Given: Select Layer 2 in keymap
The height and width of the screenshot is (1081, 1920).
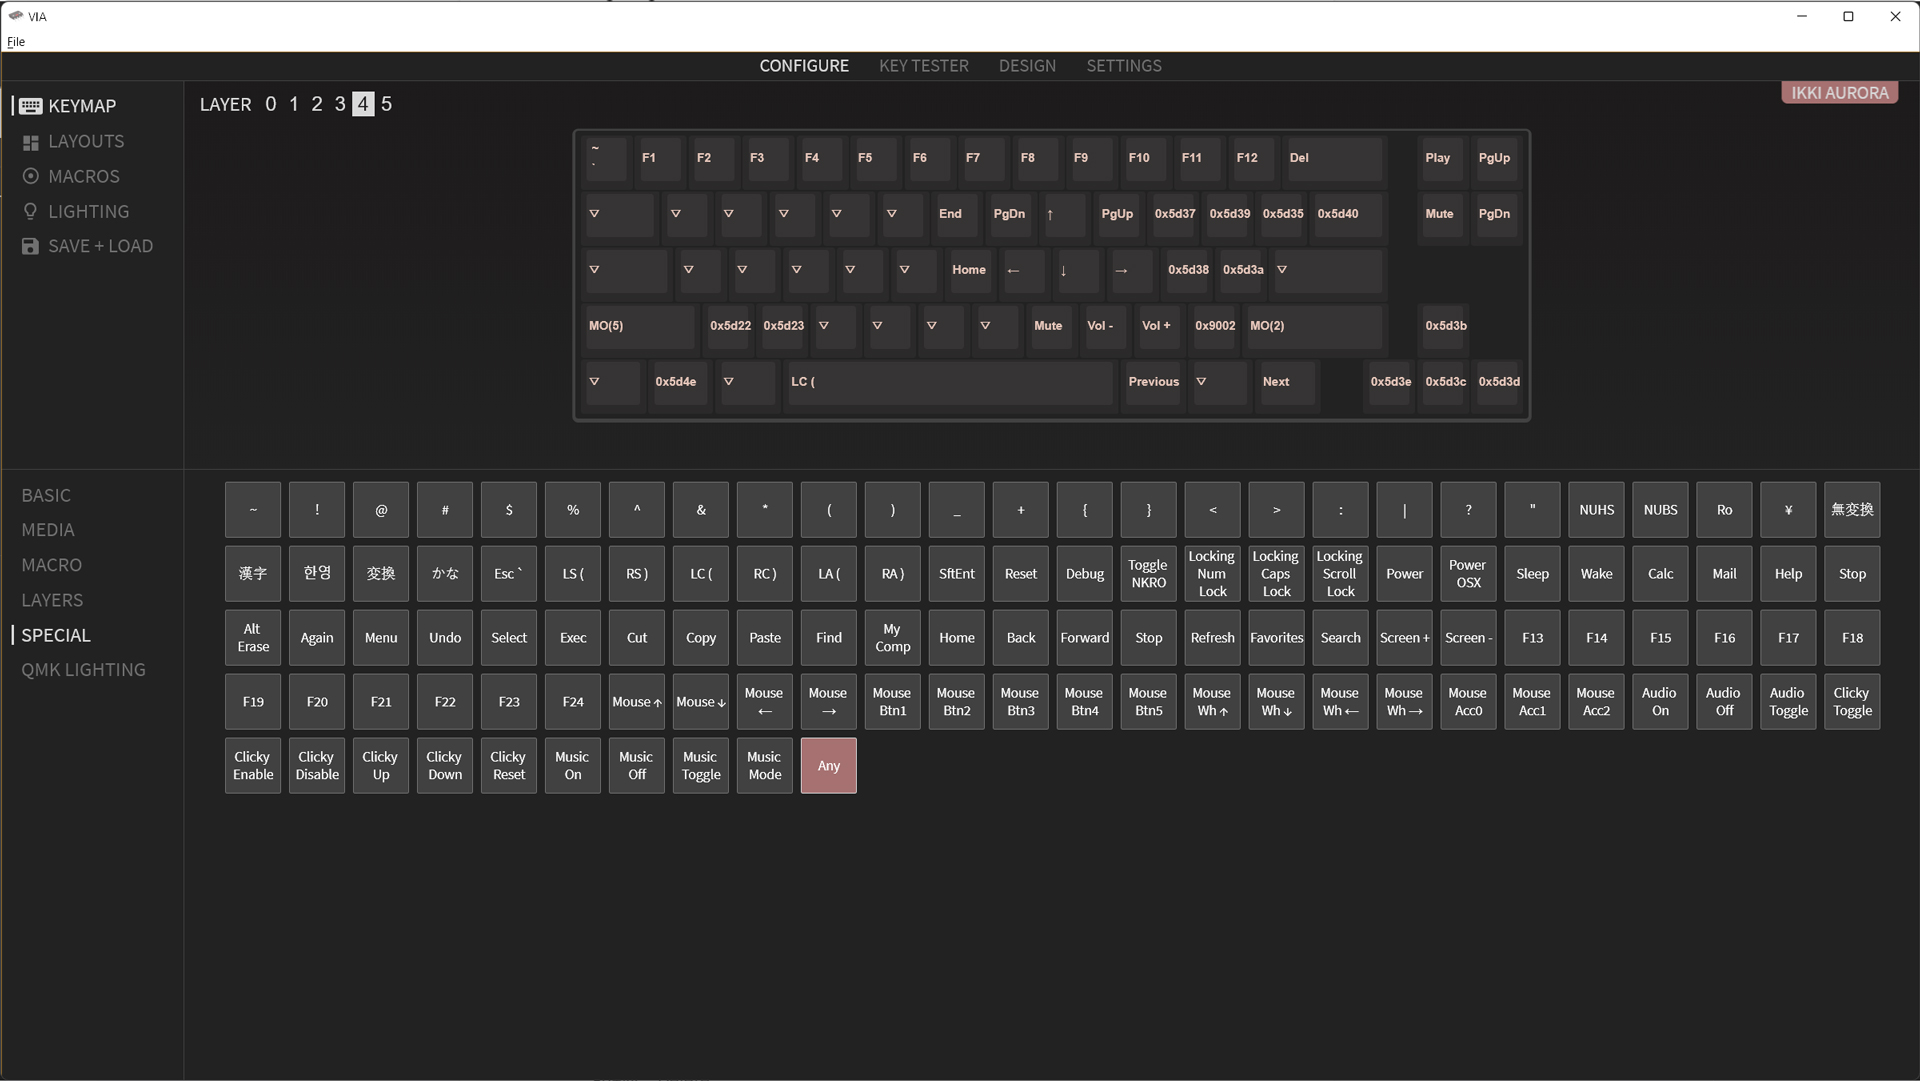Looking at the screenshot, I should 316,104.
